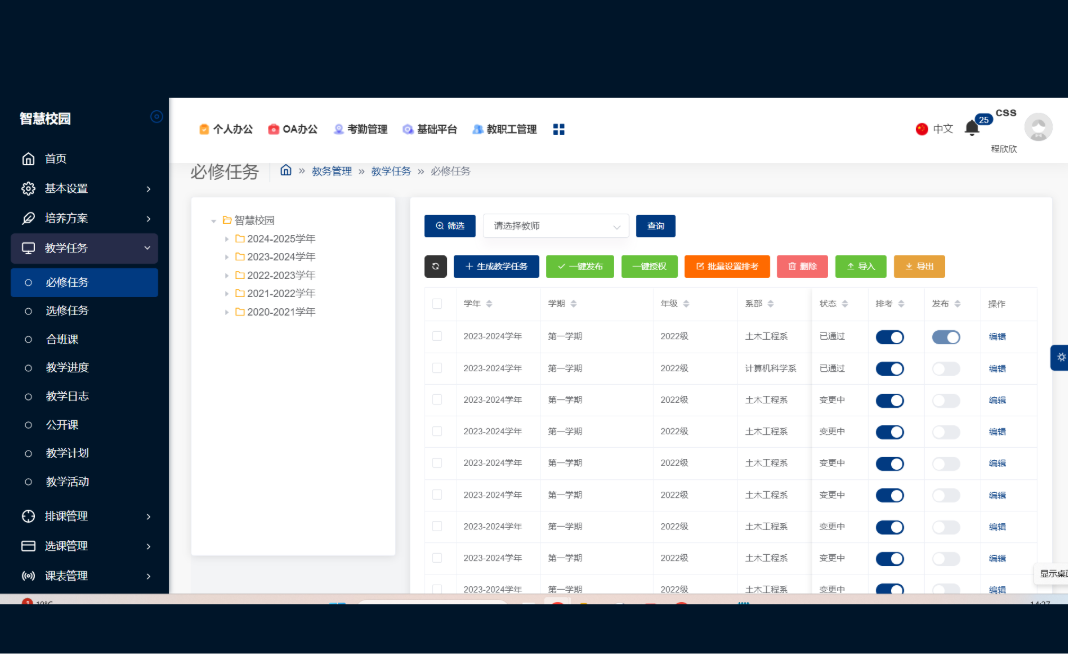Click the green 一键授权 button

pyautogui.click(x=649, y=266)
